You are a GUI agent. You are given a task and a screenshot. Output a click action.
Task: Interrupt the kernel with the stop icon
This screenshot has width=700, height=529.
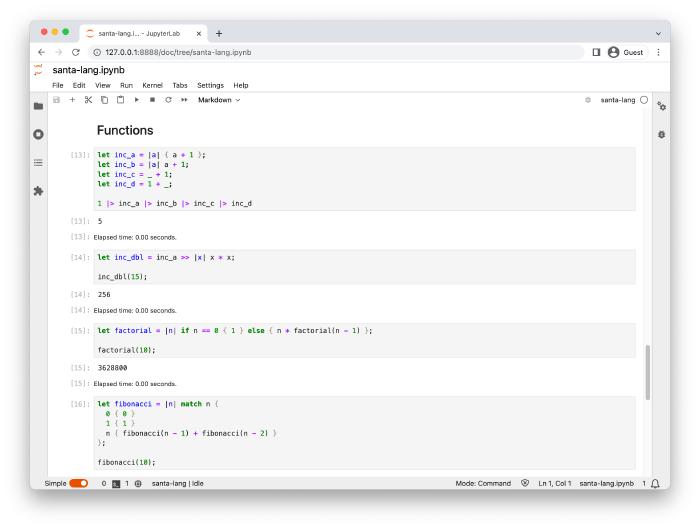pos(152,100)
